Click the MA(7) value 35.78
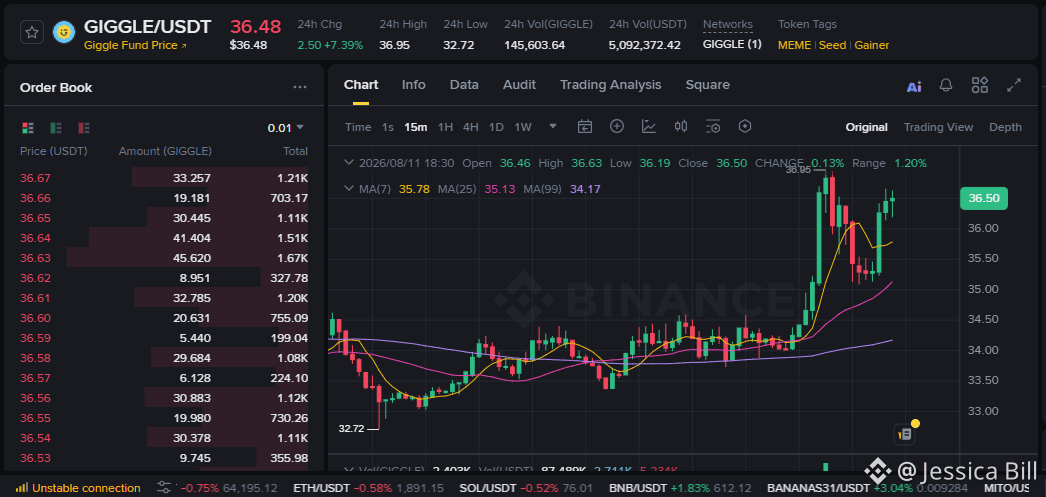 pyautogui.click(x=414, y=189)
